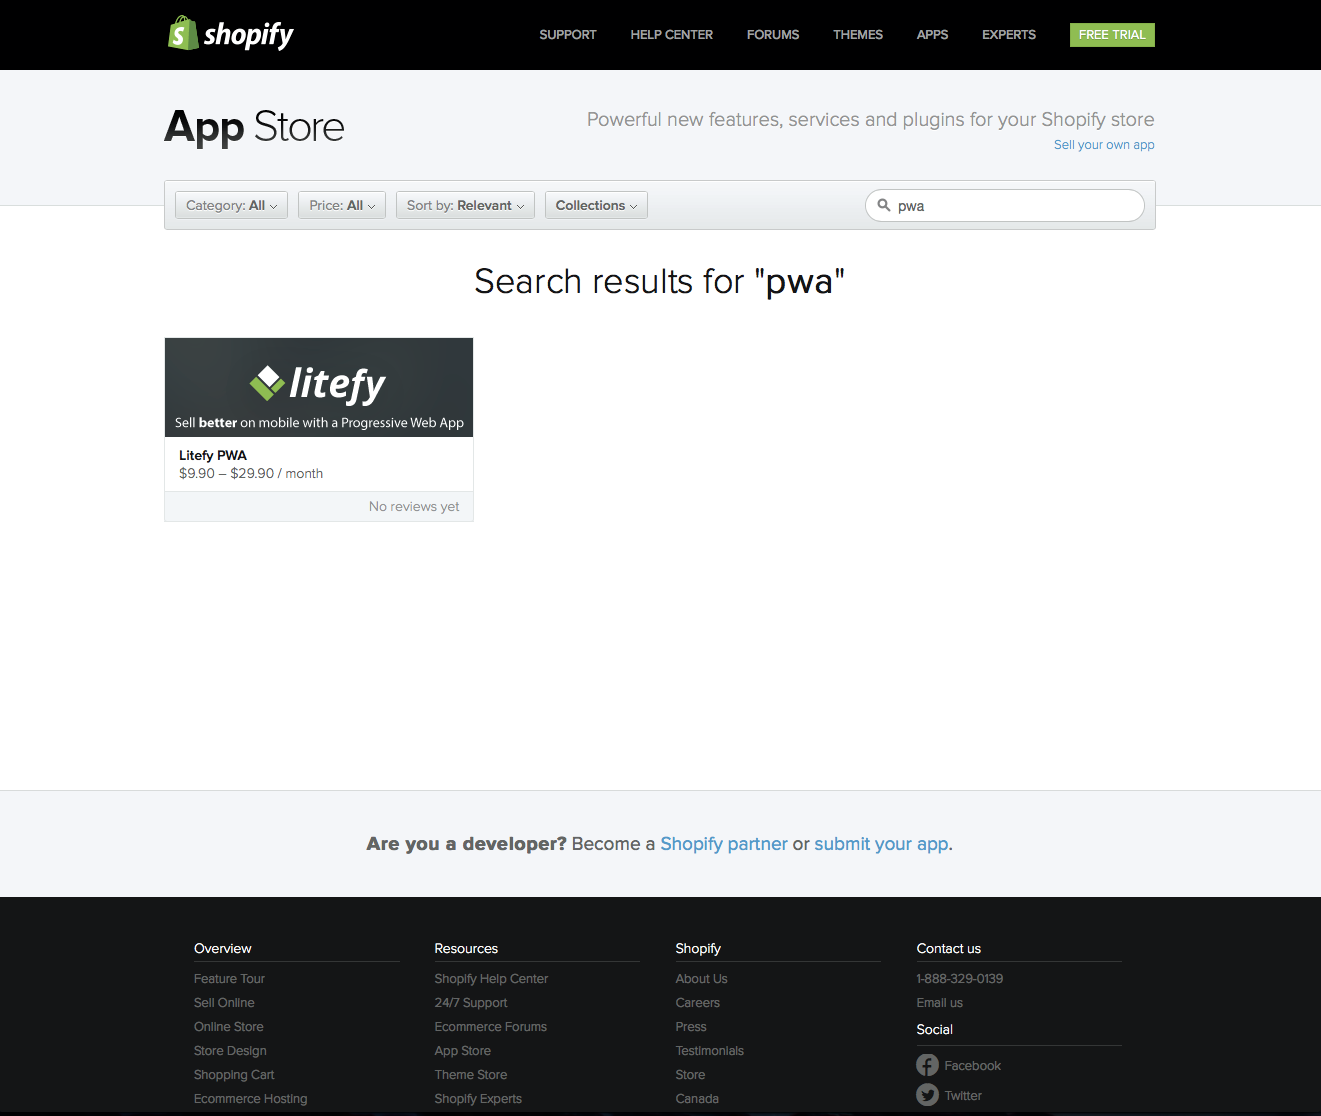1321x1116 pixels.
Task: Click the No reviews yet text
Action: (414, 506)
